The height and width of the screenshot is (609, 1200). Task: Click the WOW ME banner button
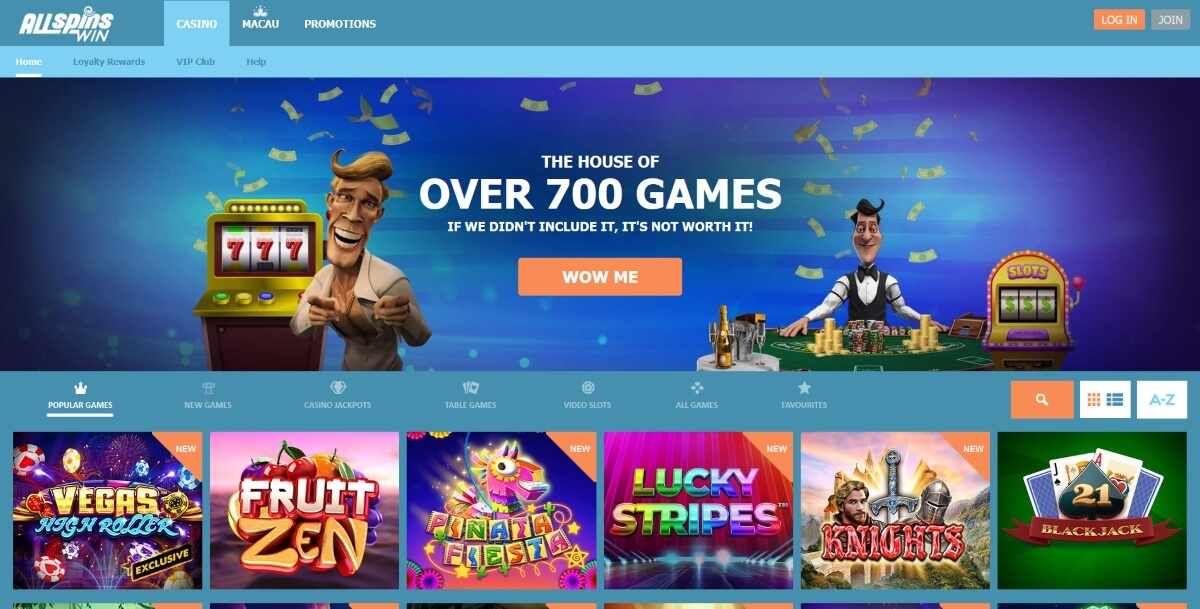[x=600, y=277]
